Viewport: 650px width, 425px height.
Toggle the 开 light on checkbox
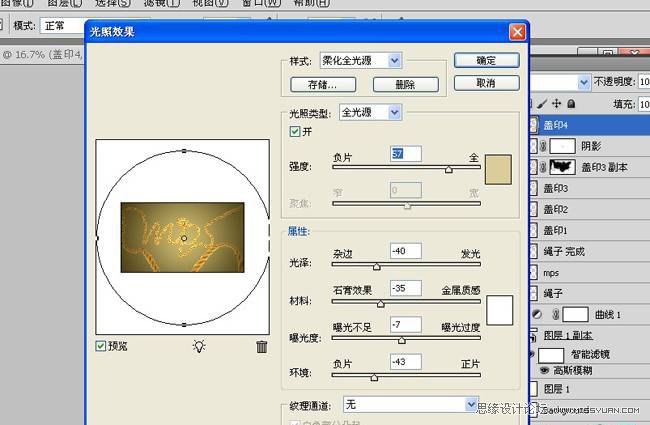coord(295,131)
